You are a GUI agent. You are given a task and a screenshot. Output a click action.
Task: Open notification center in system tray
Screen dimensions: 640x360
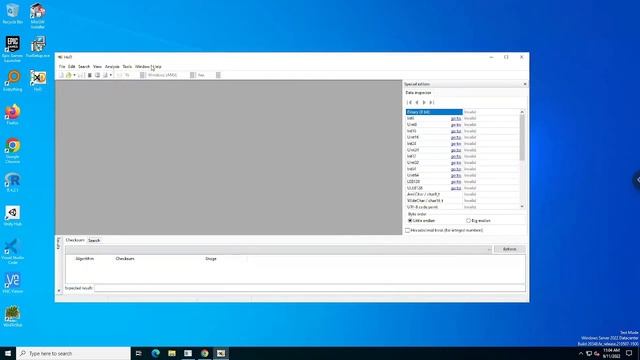coord(629,353)
